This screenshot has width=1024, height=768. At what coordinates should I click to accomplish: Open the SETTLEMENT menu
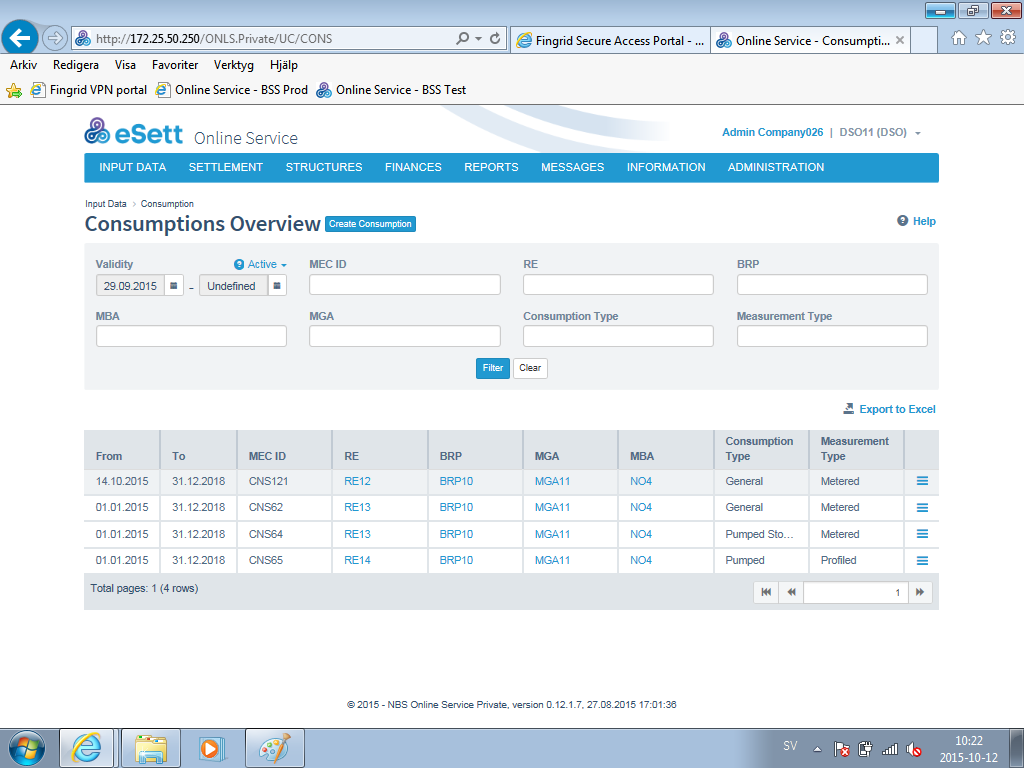click(225, 167)
